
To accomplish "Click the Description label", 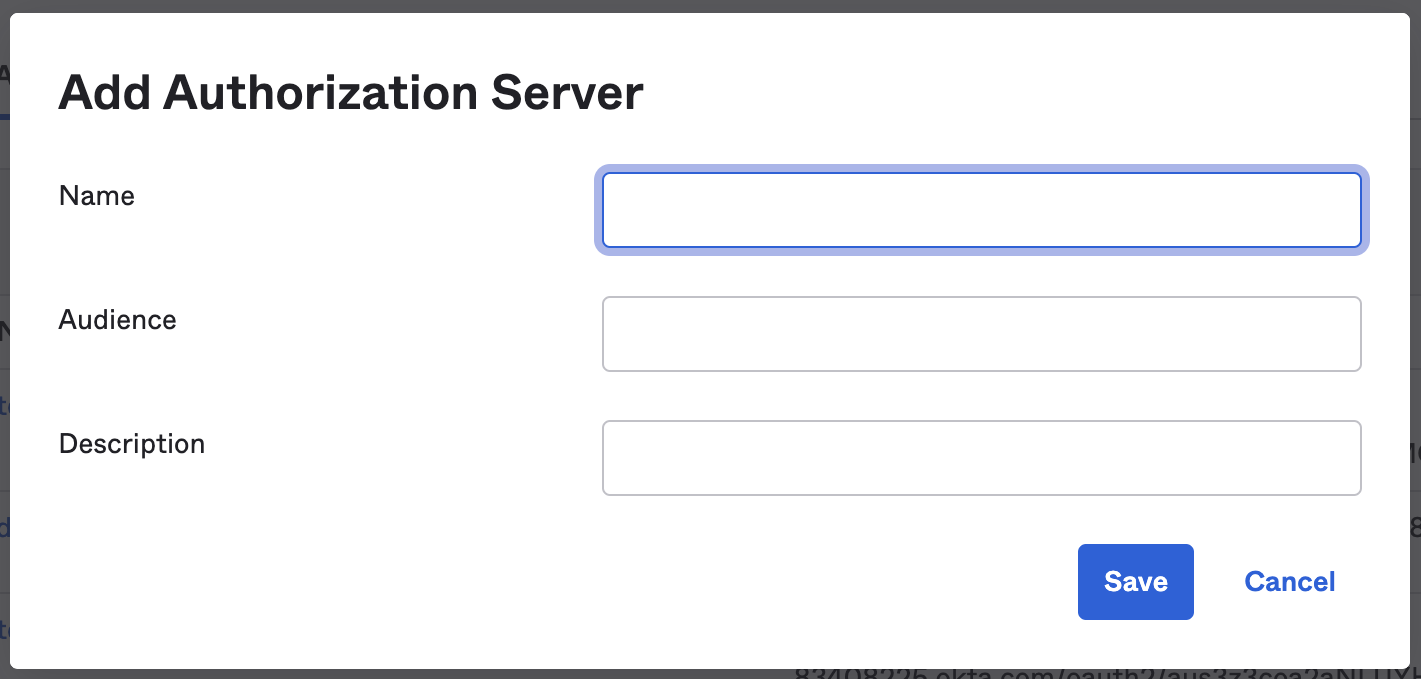I will click(x=131, y=443).
